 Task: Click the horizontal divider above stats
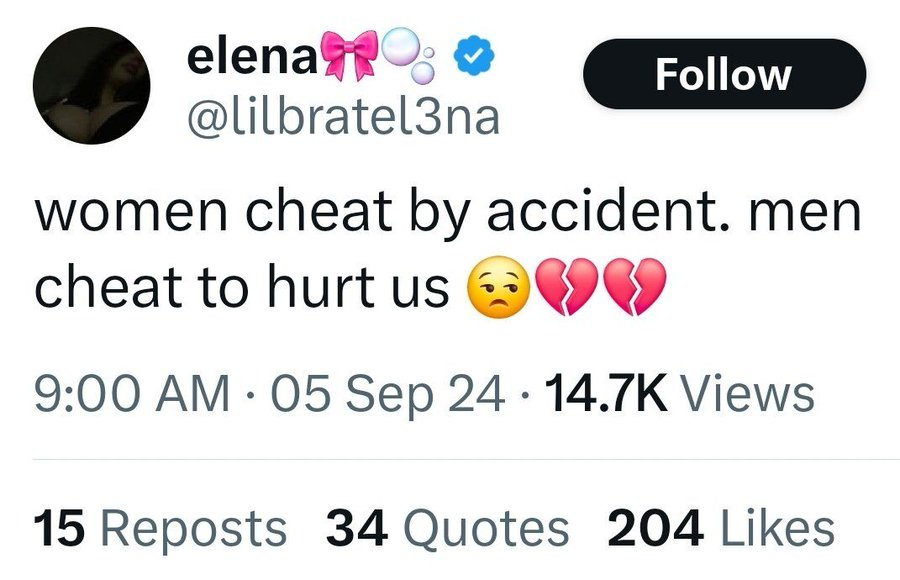click(x=450, y=459)
